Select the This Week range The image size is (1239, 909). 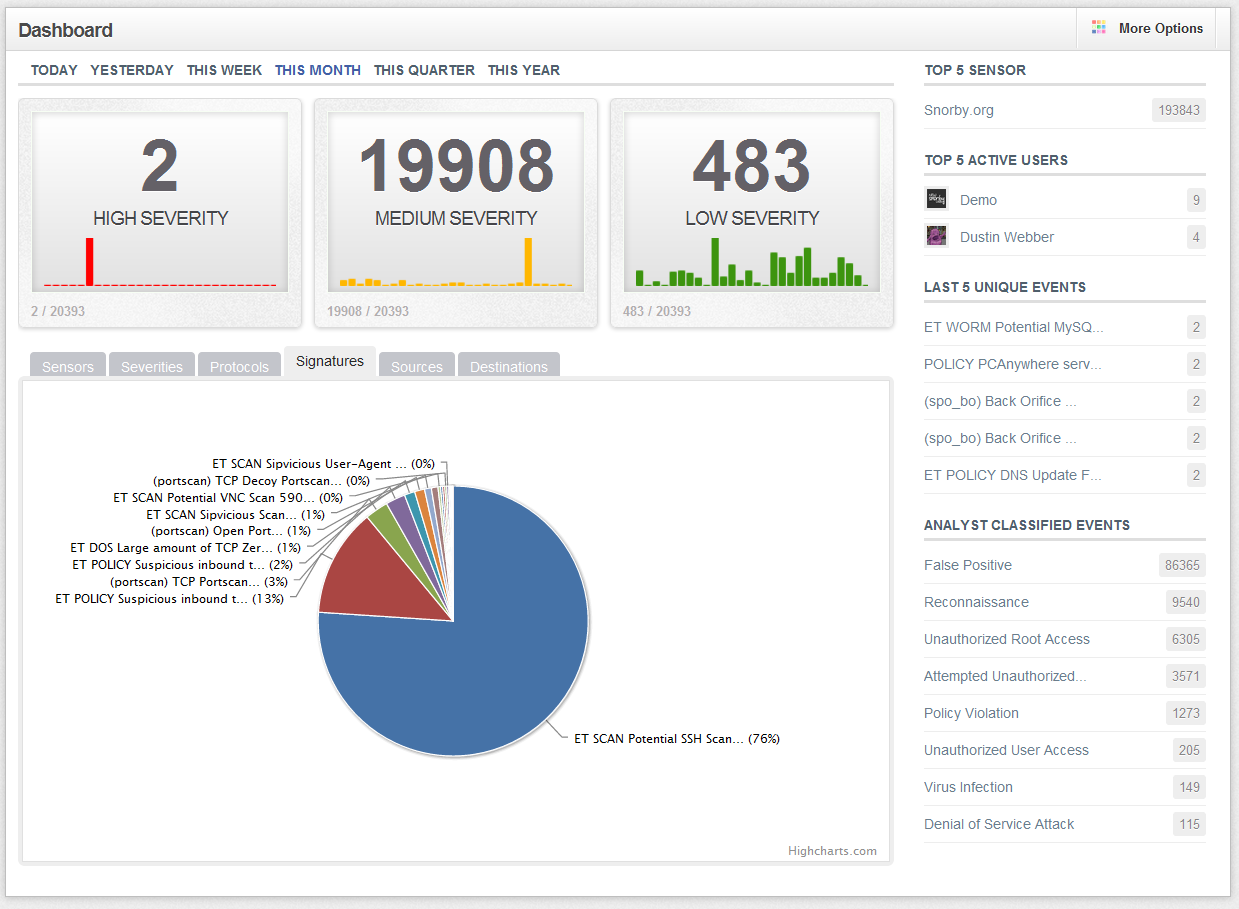[x=224, y=70]
